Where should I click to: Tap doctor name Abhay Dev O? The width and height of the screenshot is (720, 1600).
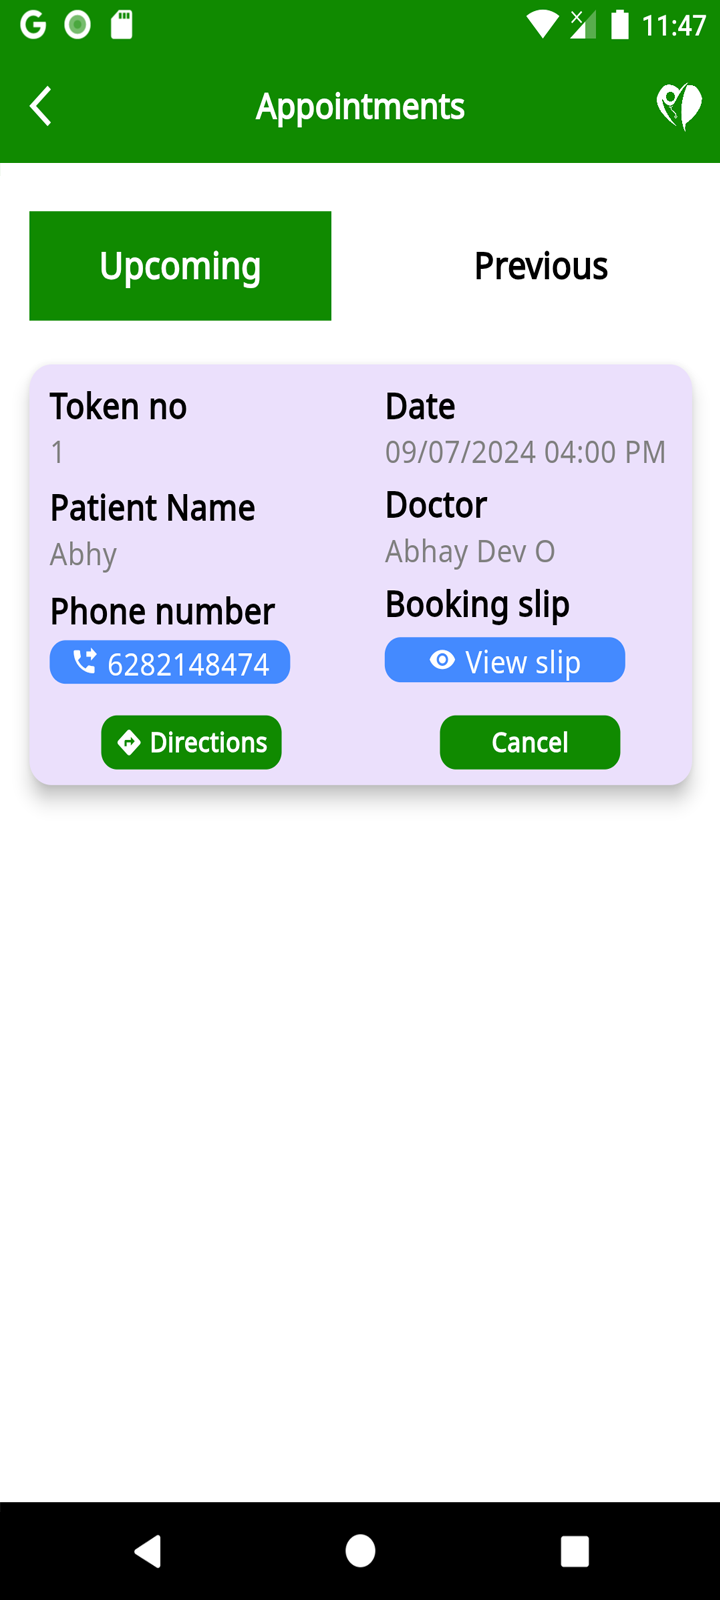[470, 551]
